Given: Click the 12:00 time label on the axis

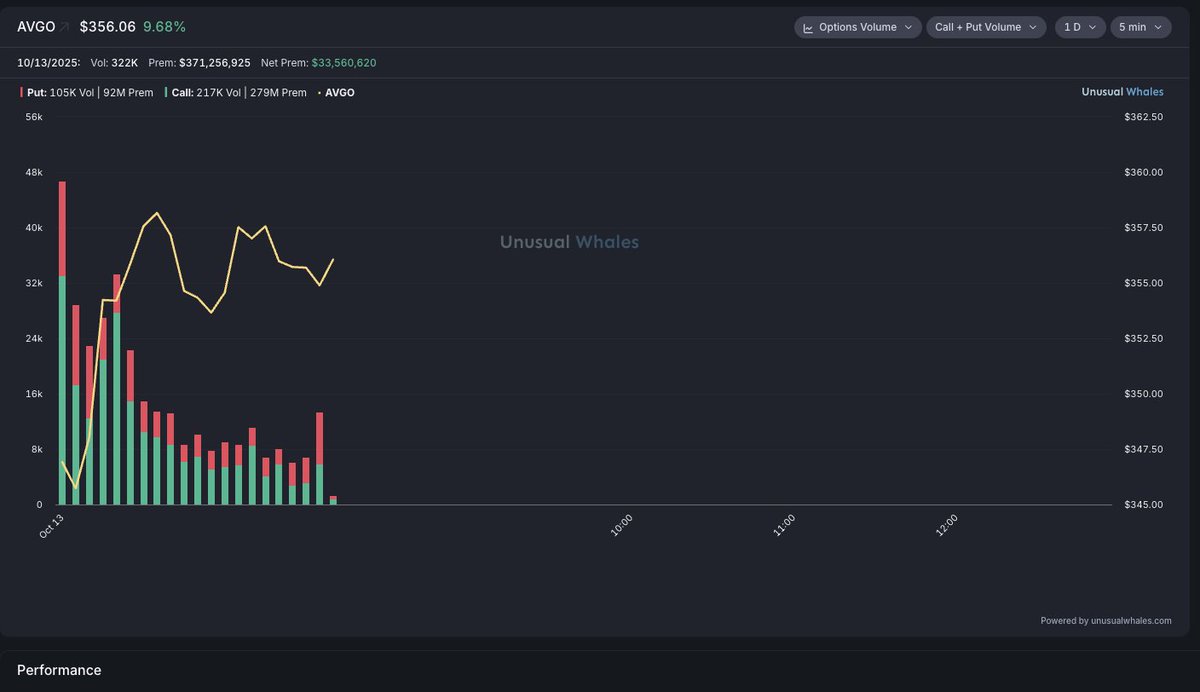Looking at the screenshot, I should (x=946, y=526).
